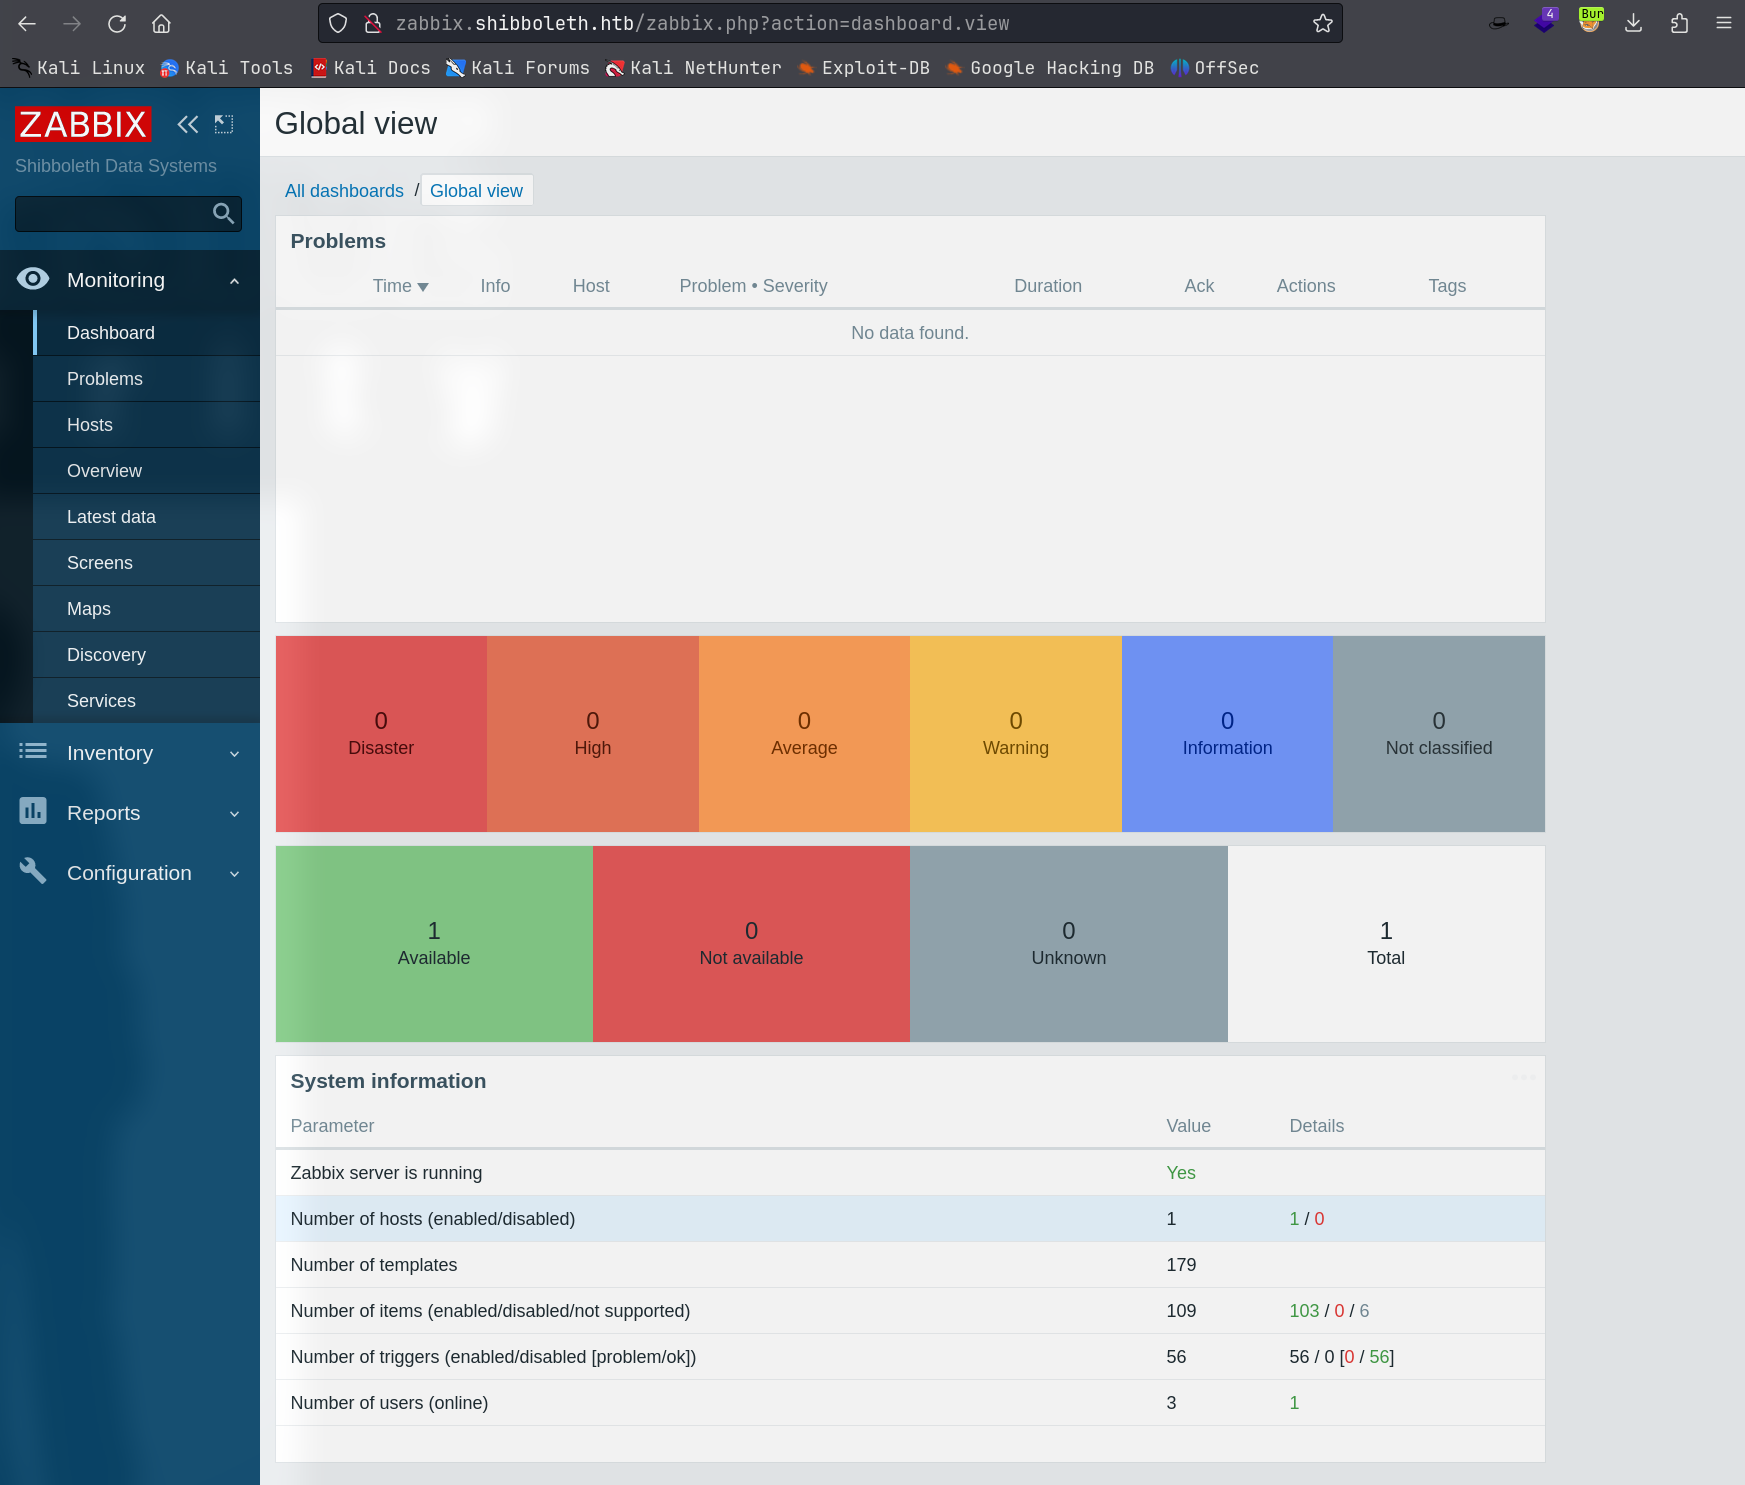Click the hat-shaped extension icon
1745x1485 pixels.
pos(1498,23)
